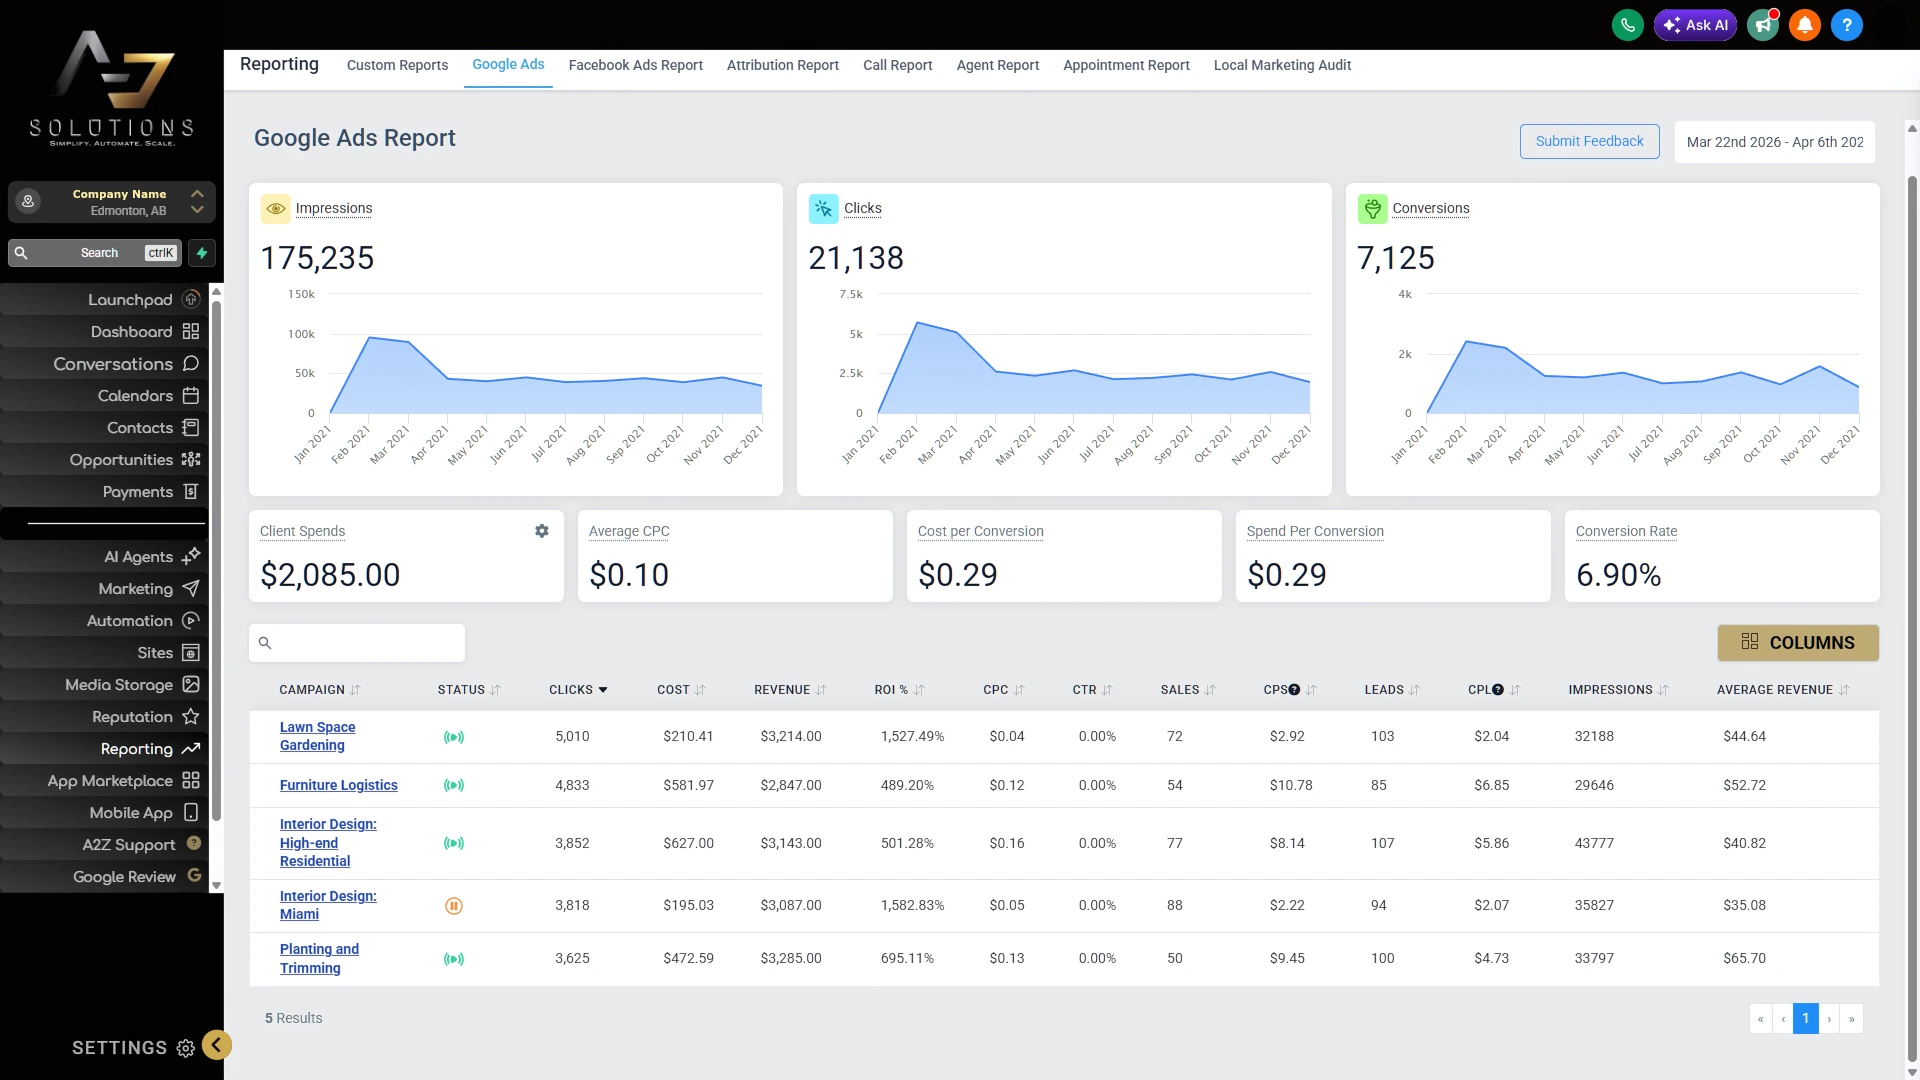Click the active status icon for Lawn Space Gardening
This screenshot has width=1920, height=1080.
pyautogui.click(x=453, y=737)
